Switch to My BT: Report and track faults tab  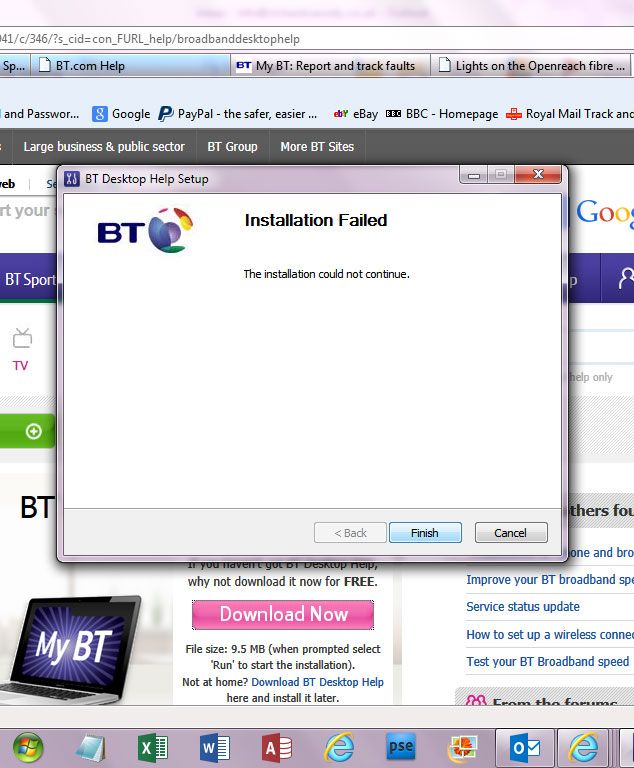pos(330,66)
